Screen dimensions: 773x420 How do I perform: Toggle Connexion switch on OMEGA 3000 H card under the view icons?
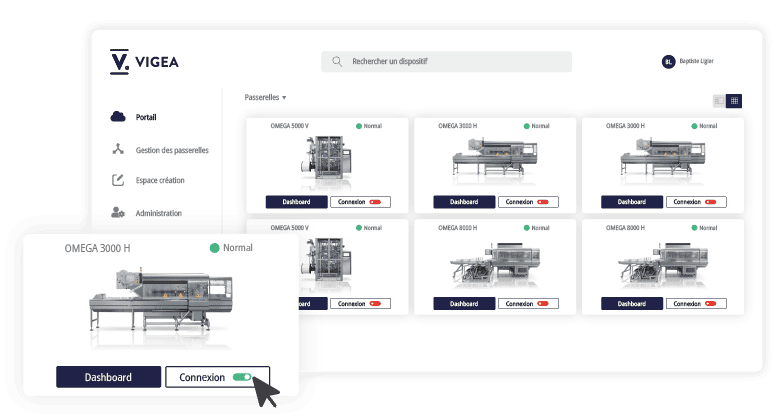point(710,202)
